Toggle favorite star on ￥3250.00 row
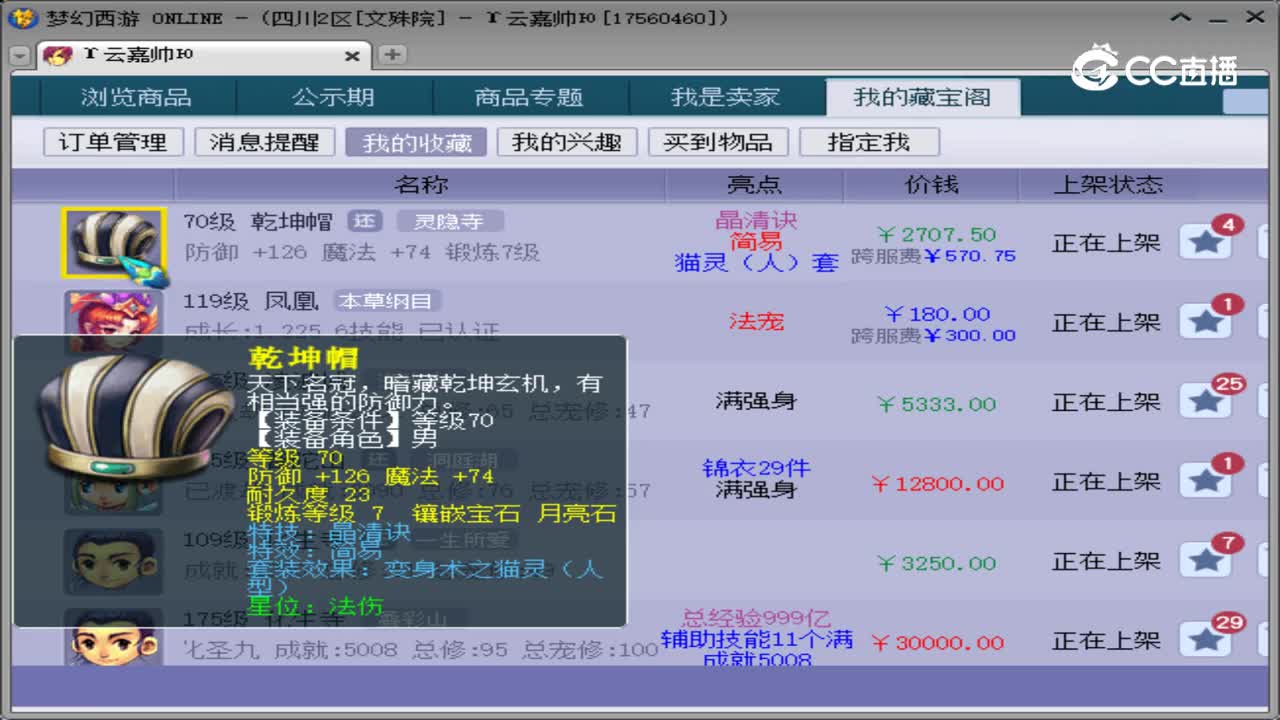The image size is (1280, 720). [1206, 561]
